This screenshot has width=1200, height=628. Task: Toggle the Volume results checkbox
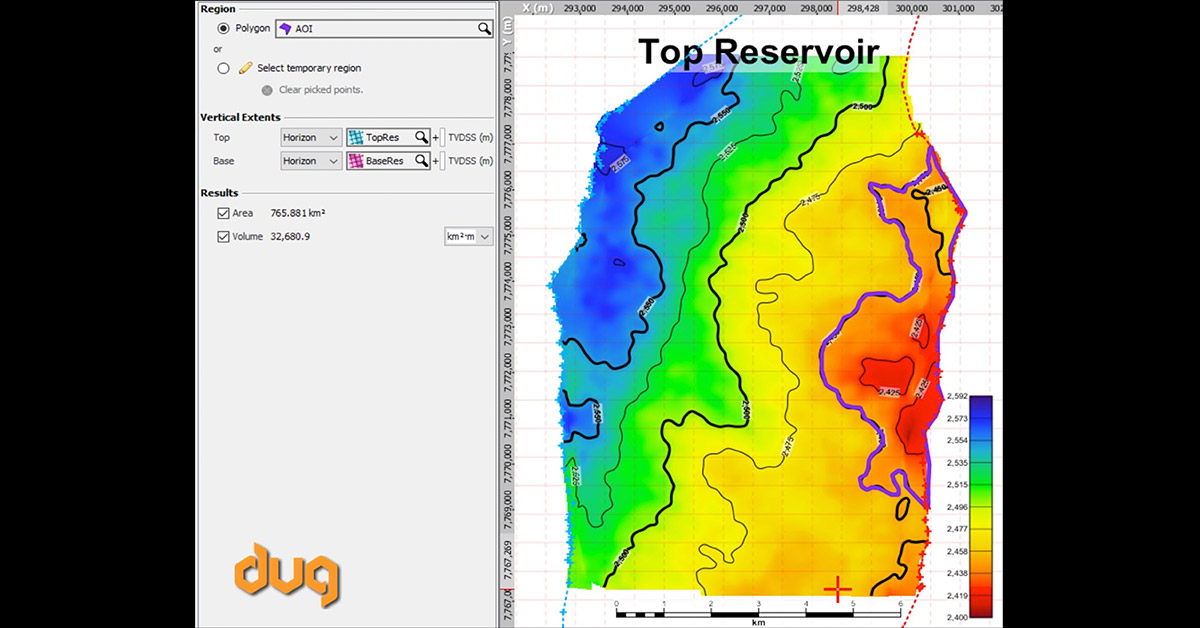click(x=223, y=237)
